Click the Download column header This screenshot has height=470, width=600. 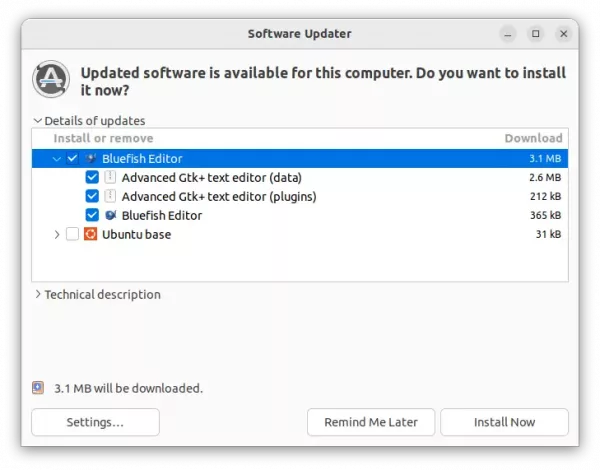[533, 138]
